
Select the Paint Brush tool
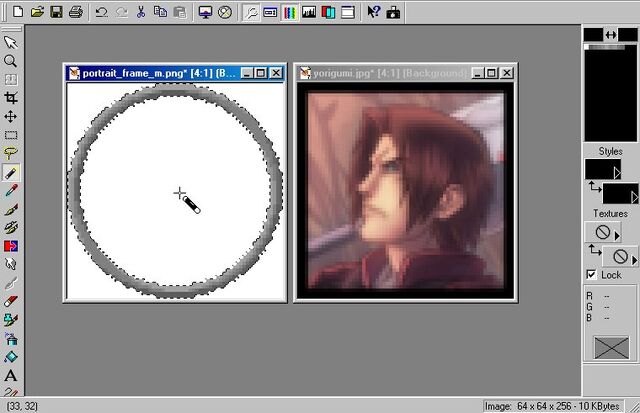click(x=11, y=209)
